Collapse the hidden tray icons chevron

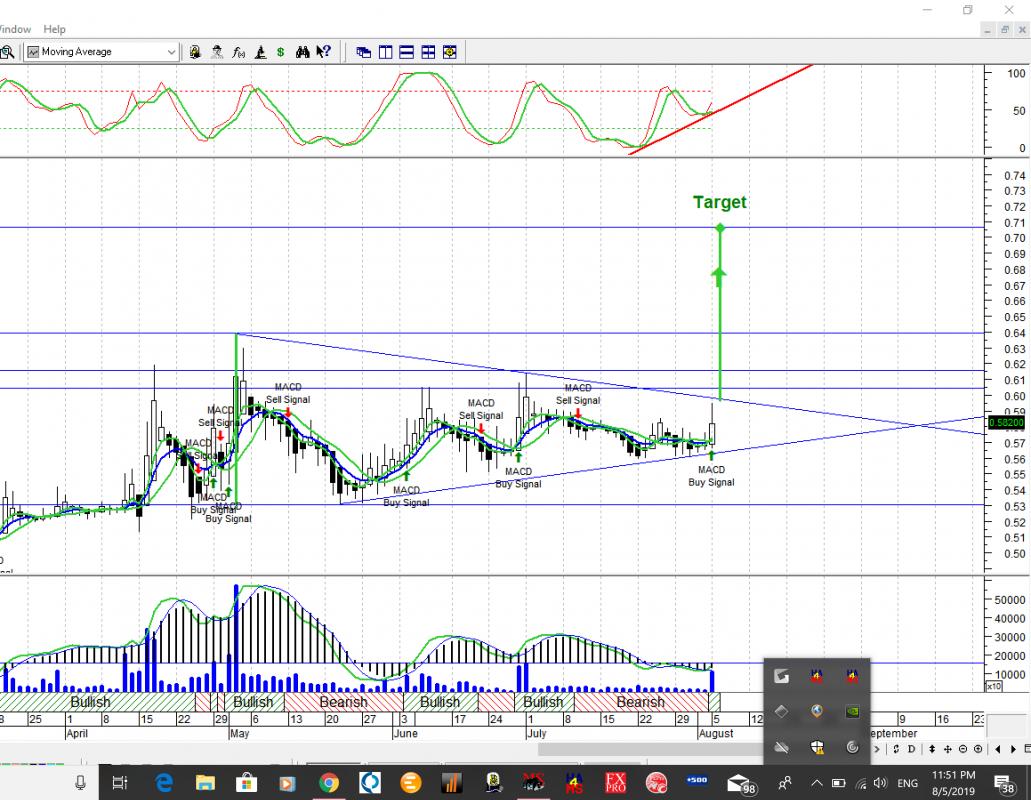tap(817, 783)
